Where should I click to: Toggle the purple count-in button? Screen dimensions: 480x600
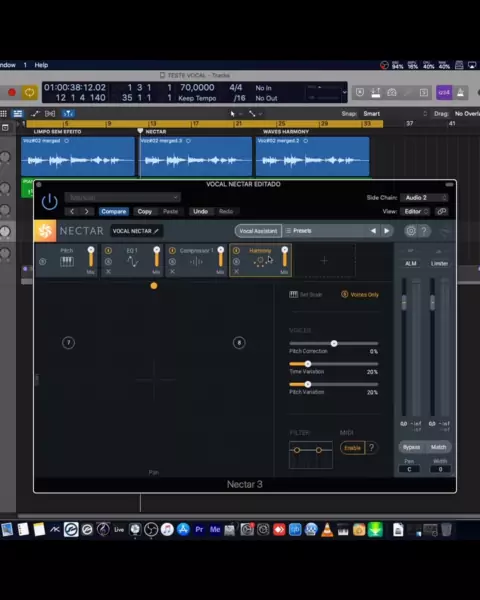[x=444, y=92]
